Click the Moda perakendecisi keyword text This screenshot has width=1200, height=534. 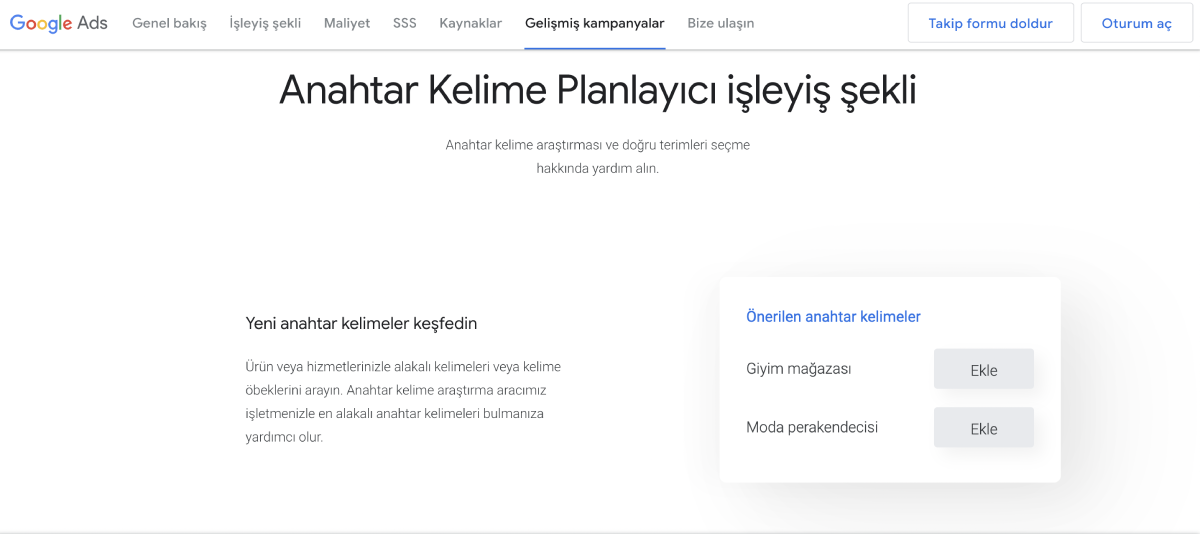[x=812, y=427]
